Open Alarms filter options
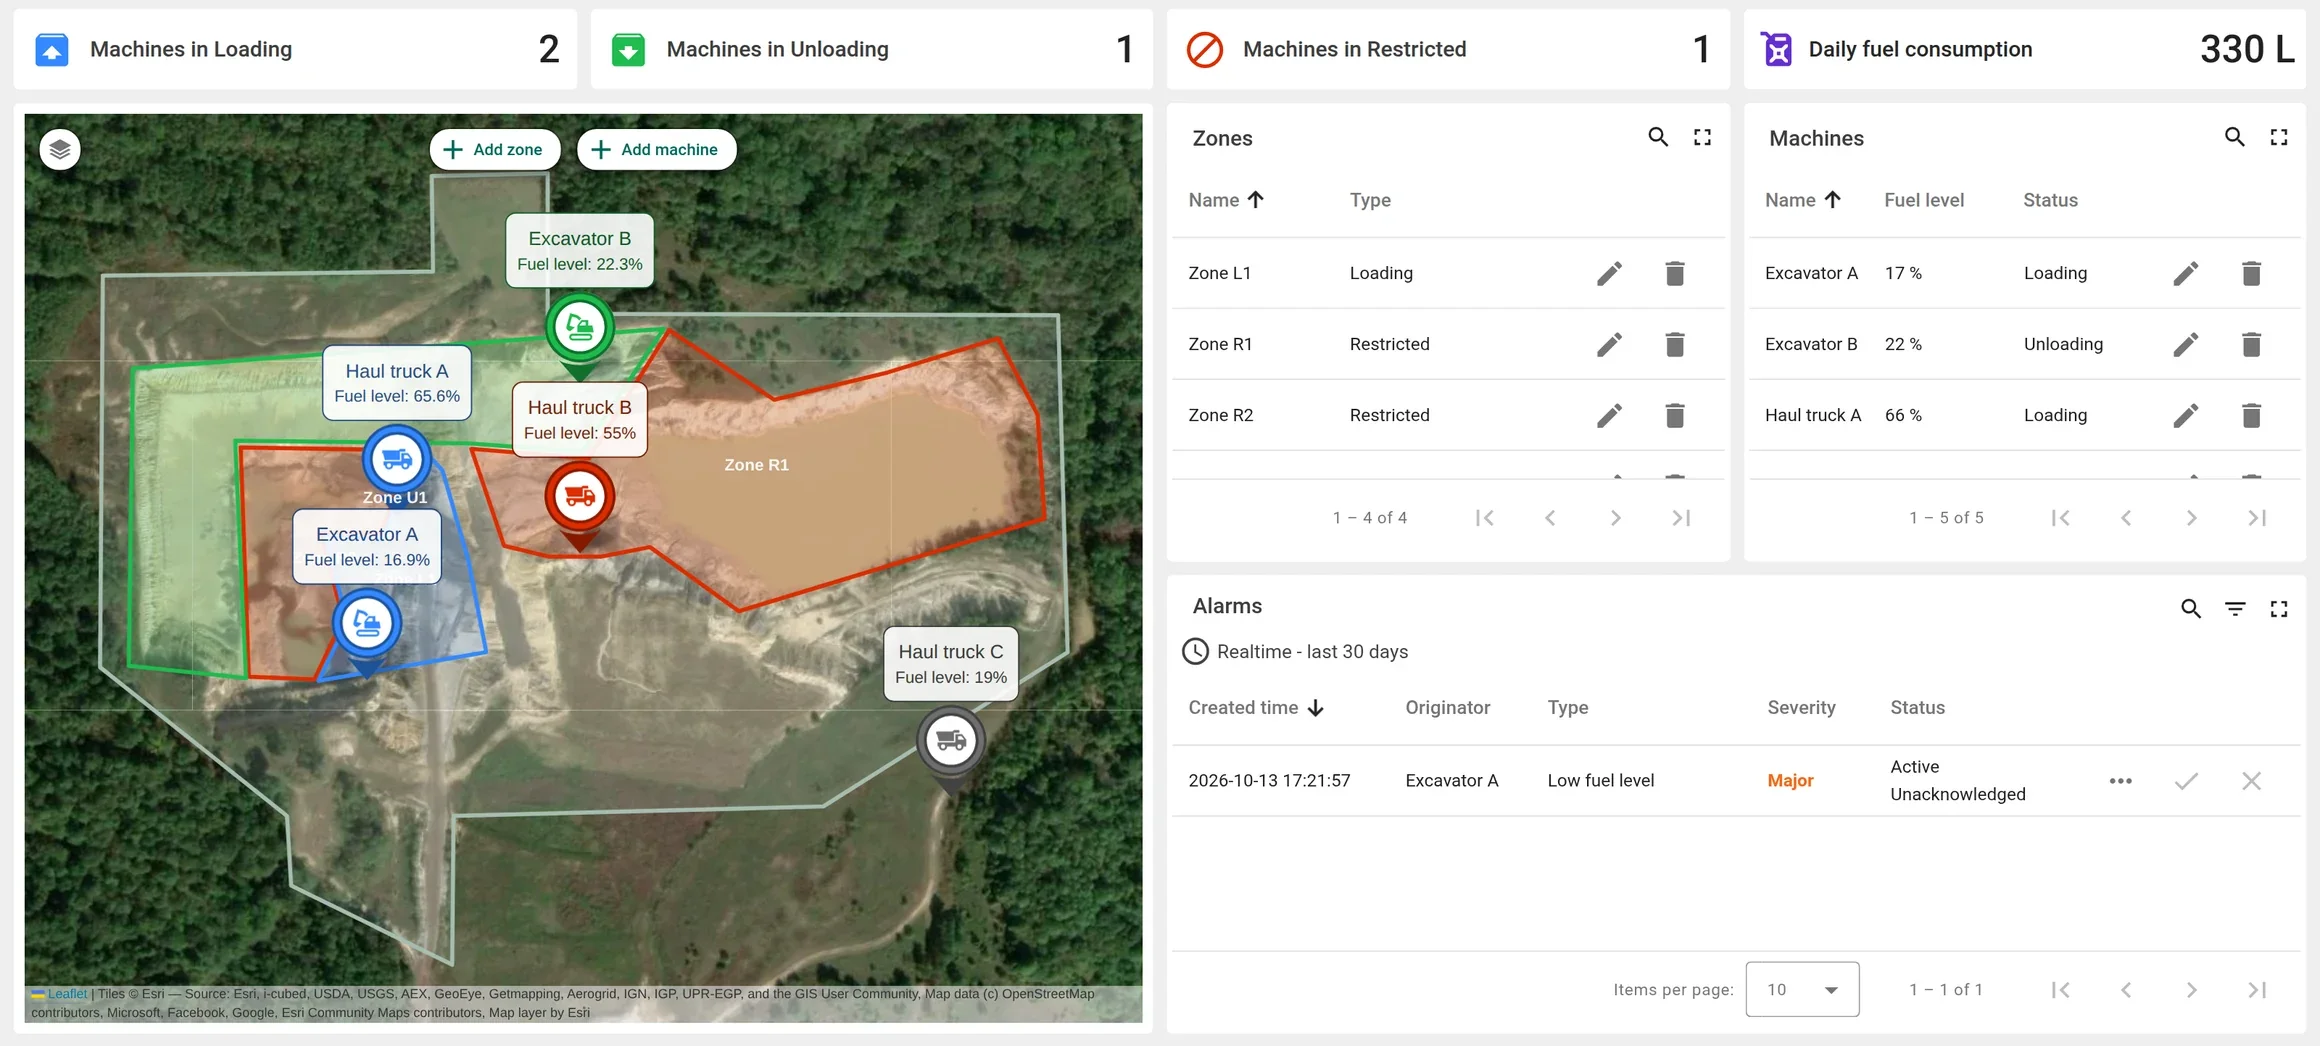 pyautogui.click(x=2235, y=609)
